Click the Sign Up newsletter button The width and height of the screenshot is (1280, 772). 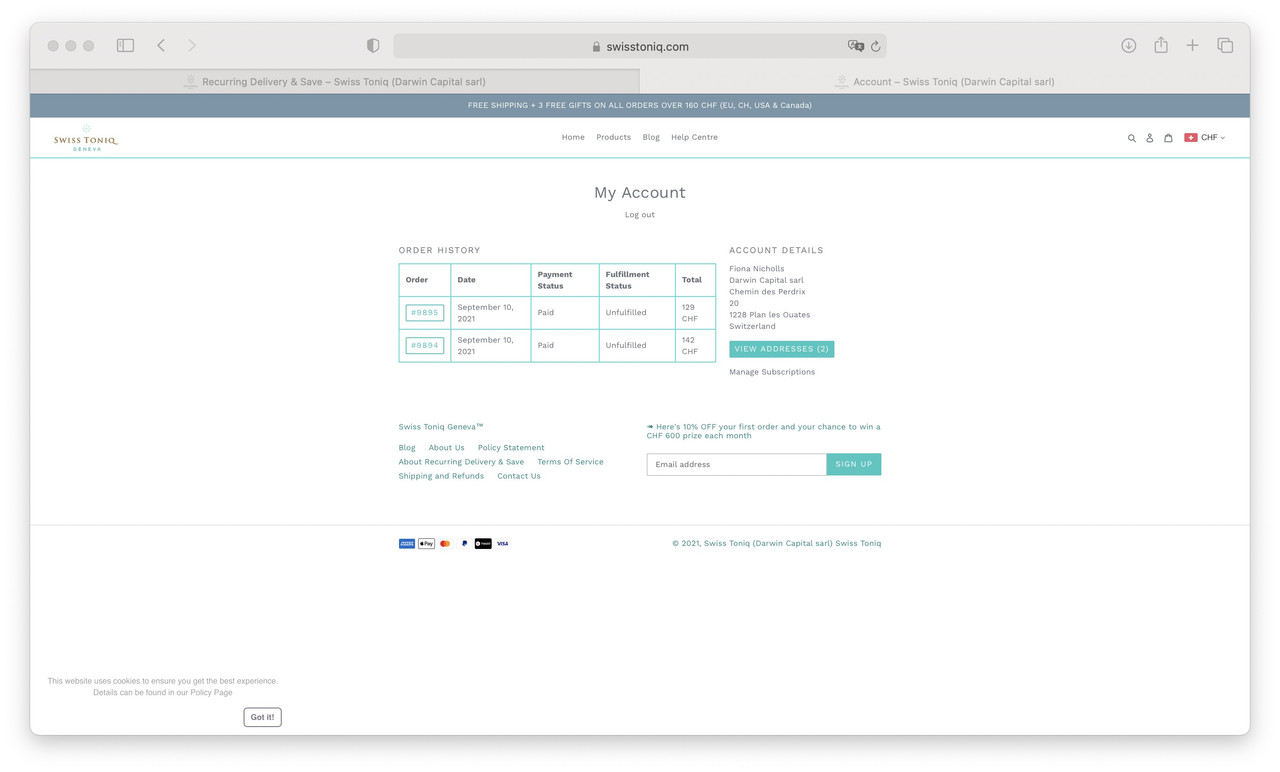point(854,464)
